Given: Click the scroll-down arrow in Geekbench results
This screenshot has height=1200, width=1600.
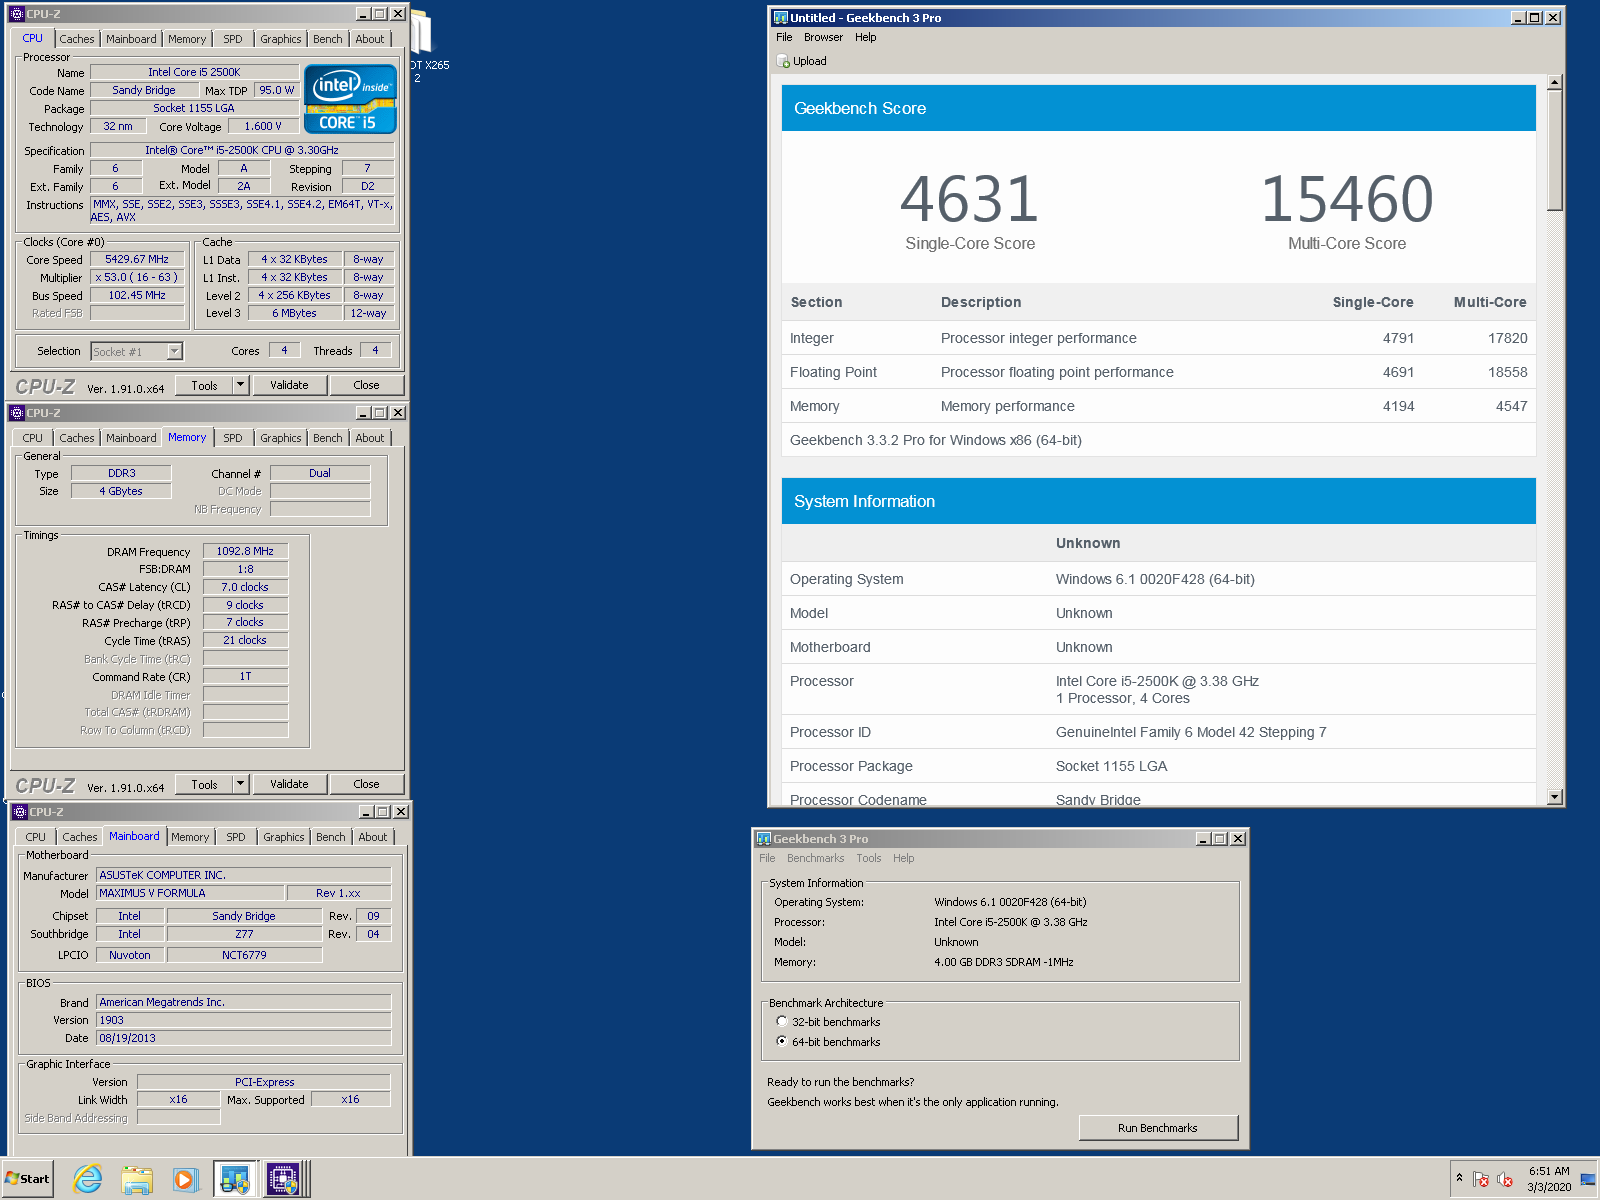Looking at the screenshot, I should 1554,797.
